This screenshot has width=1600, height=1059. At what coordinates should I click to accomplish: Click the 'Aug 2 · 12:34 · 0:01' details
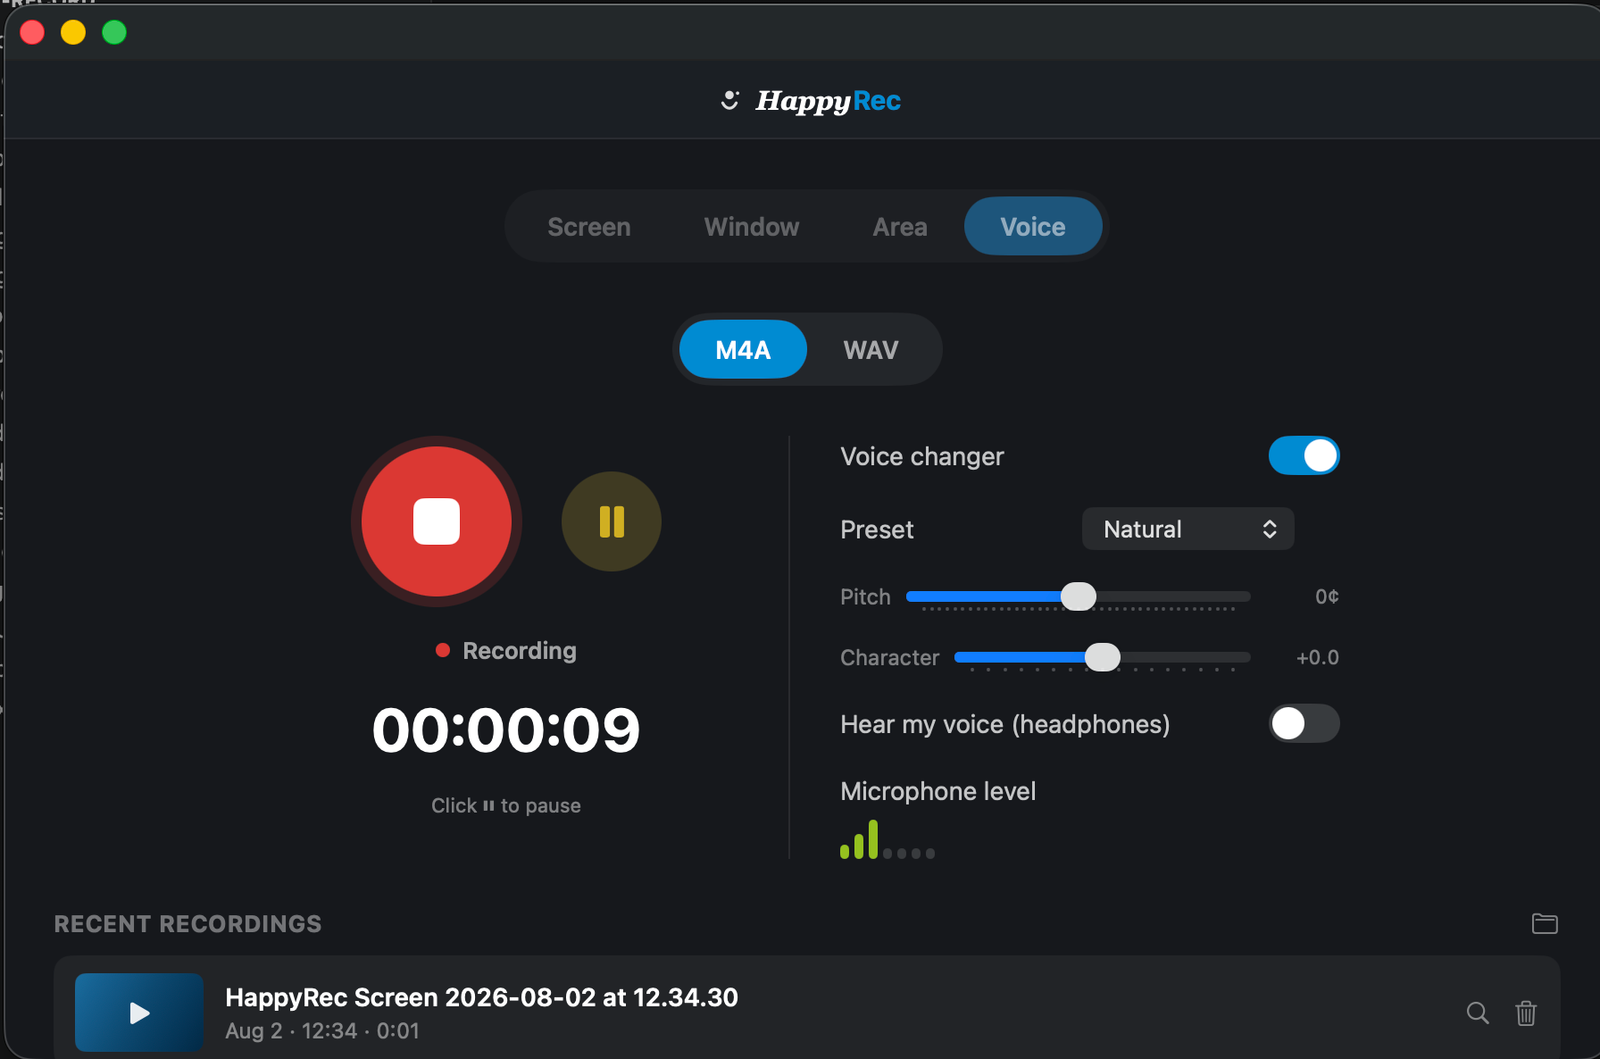(x=322, y=1031)
